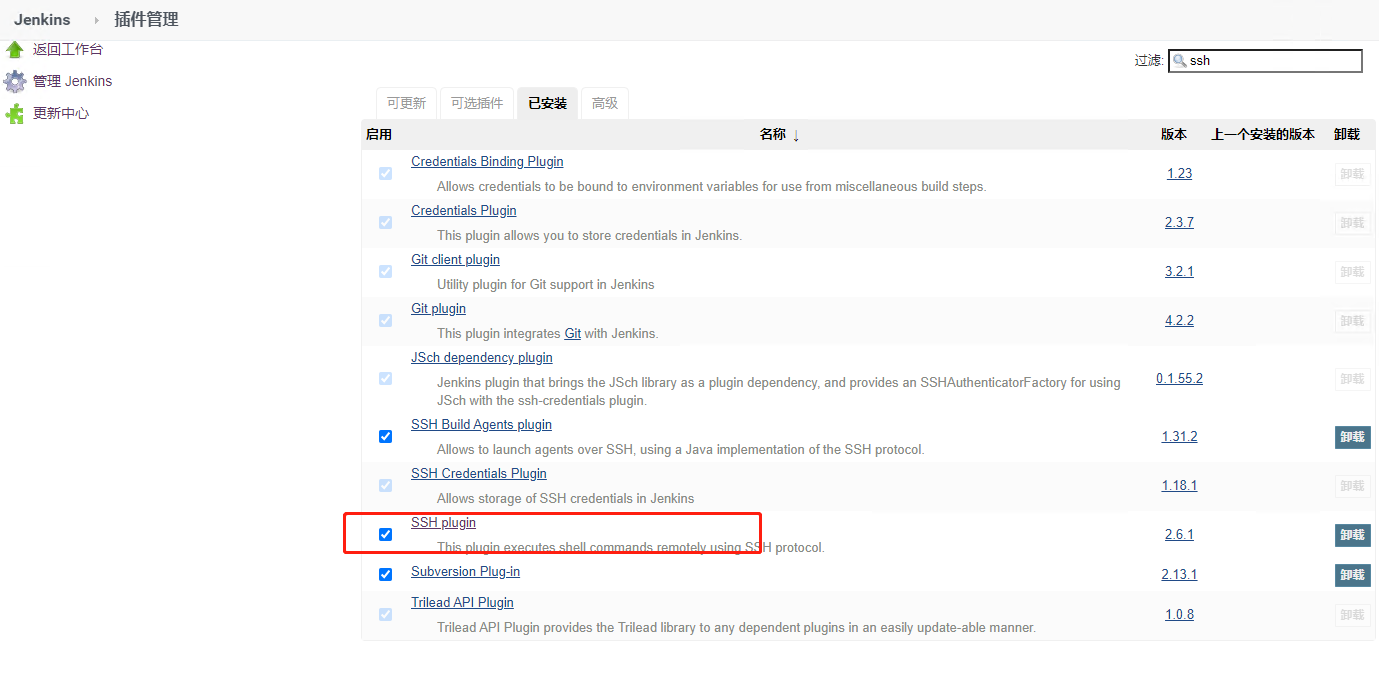Click version 4.2.2 link
Screen dimensions: 1379x677
pyautogui.click(x=1179, y=320)
